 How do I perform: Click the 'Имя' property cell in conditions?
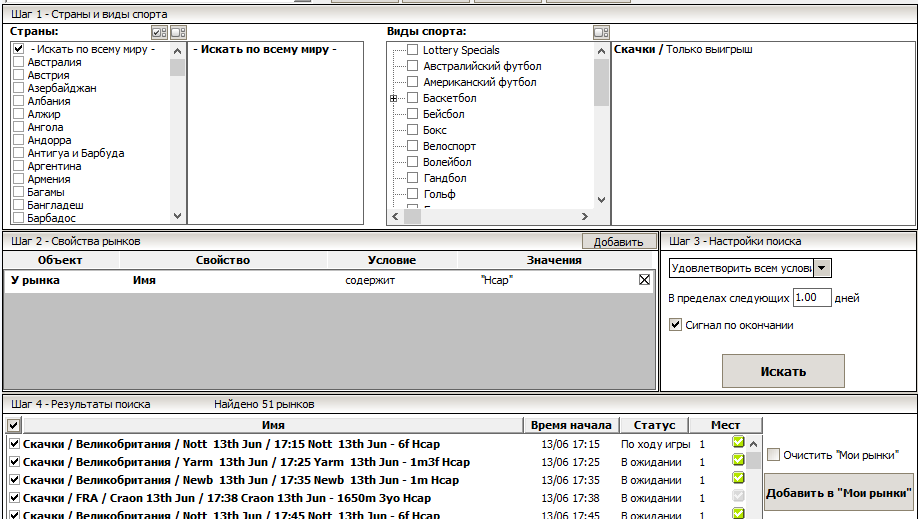point(144,281)
